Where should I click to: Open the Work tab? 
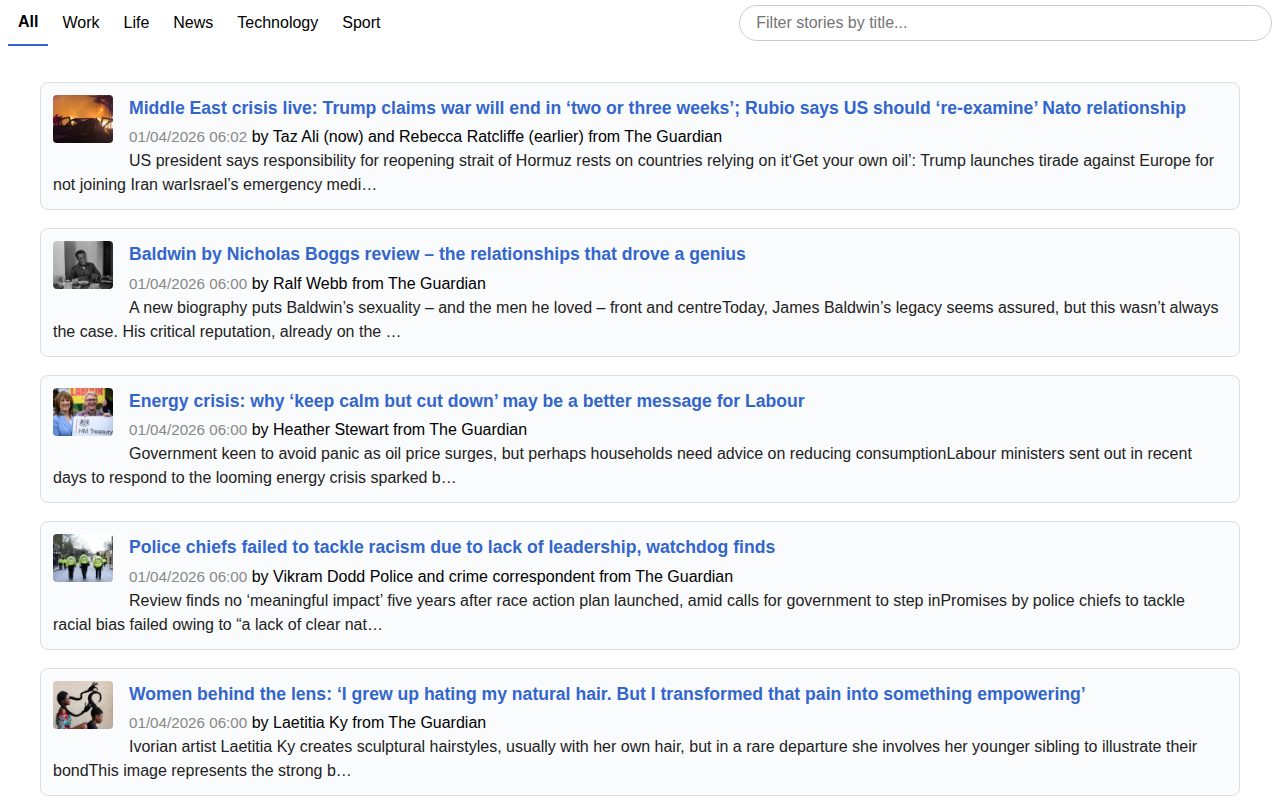[x=81, y=22]
